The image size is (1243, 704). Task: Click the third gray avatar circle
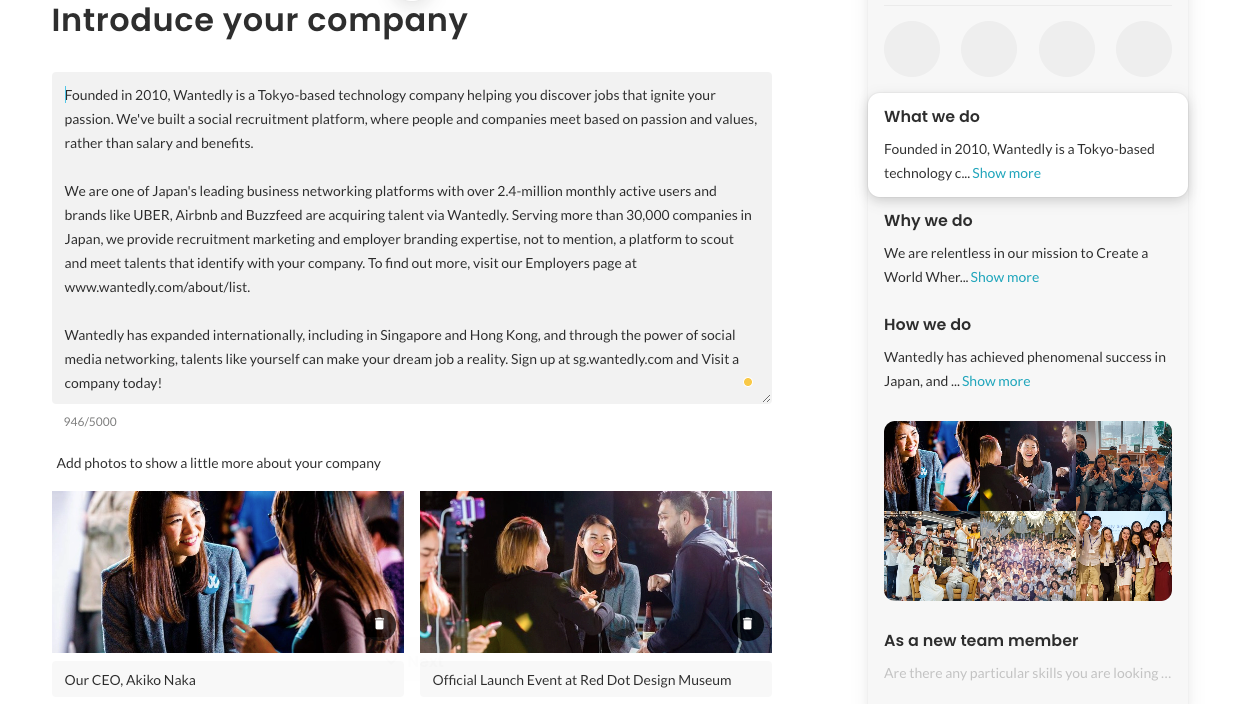pyautogui.click(x=1067, y=49)
